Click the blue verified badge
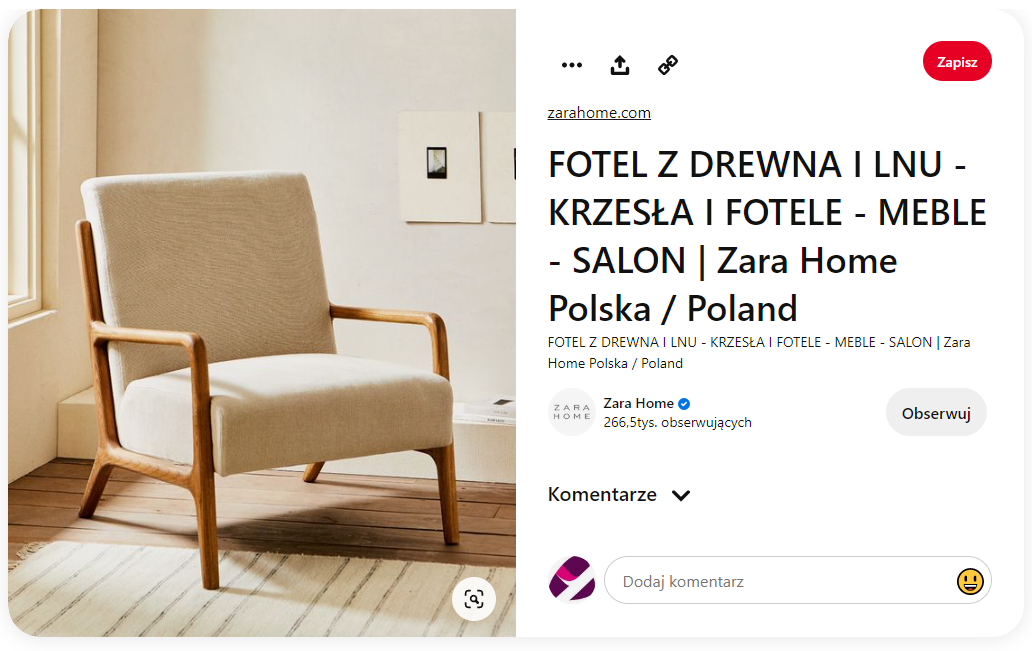 (684, 404)
